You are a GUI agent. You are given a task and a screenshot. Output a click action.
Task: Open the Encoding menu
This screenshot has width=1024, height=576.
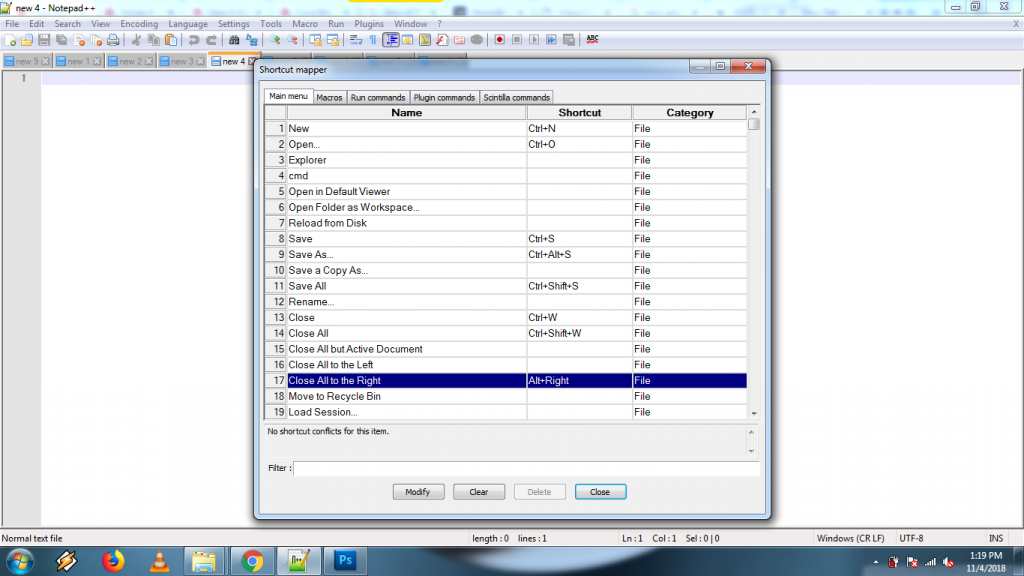click(139, 24)
